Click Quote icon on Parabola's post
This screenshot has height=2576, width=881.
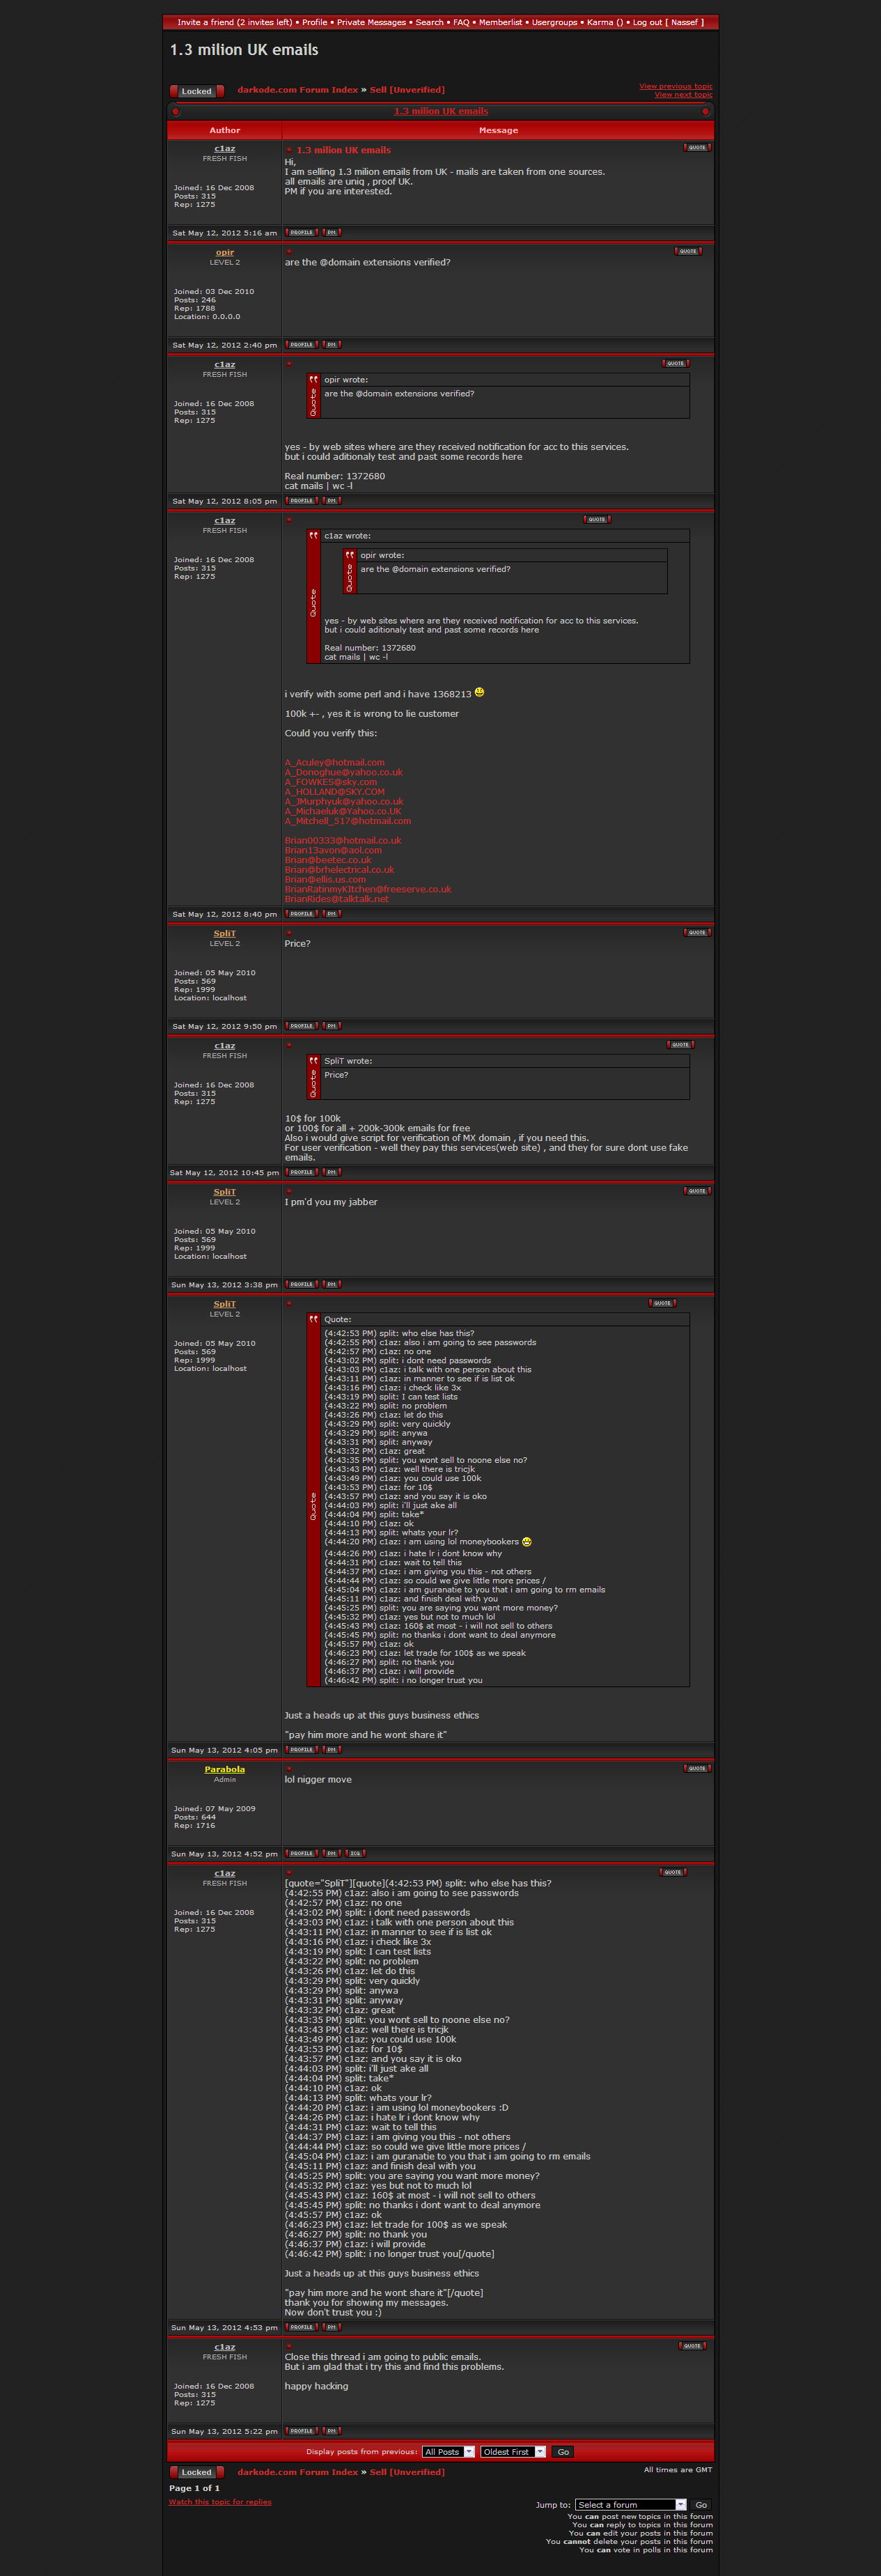tap(697, 1768)
